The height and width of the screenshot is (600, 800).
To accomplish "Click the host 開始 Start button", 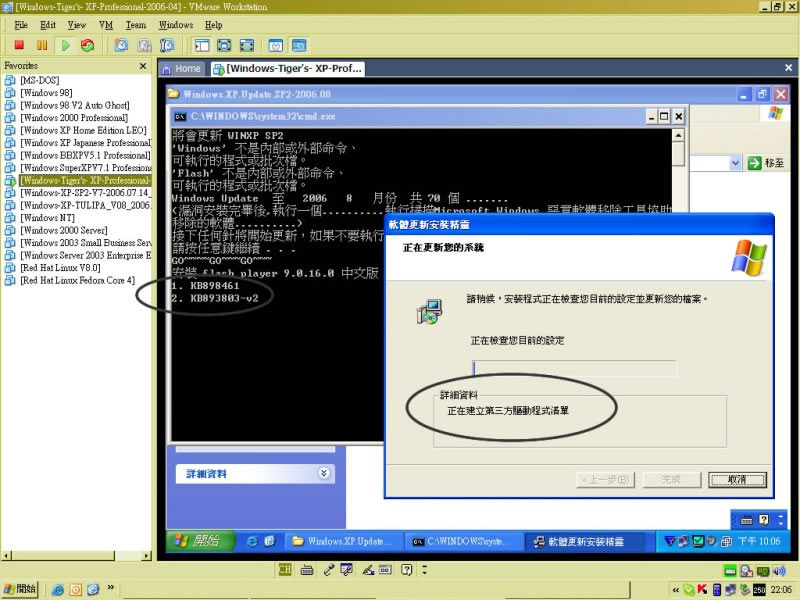I will pyautogui.click(x=20, y=589).
